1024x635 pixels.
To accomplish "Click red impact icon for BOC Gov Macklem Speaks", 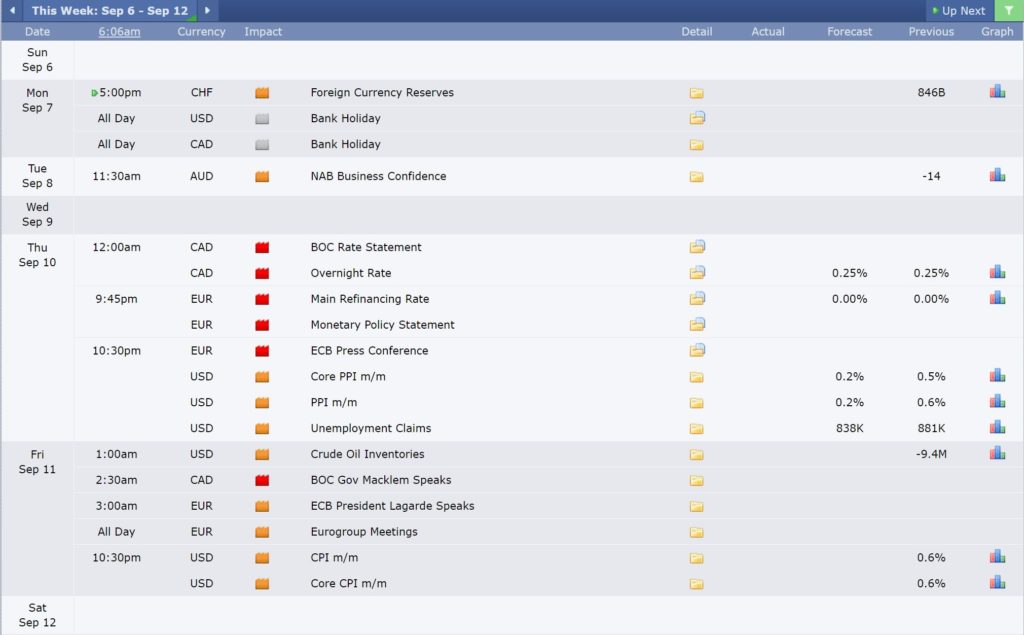I will (262, 480).
